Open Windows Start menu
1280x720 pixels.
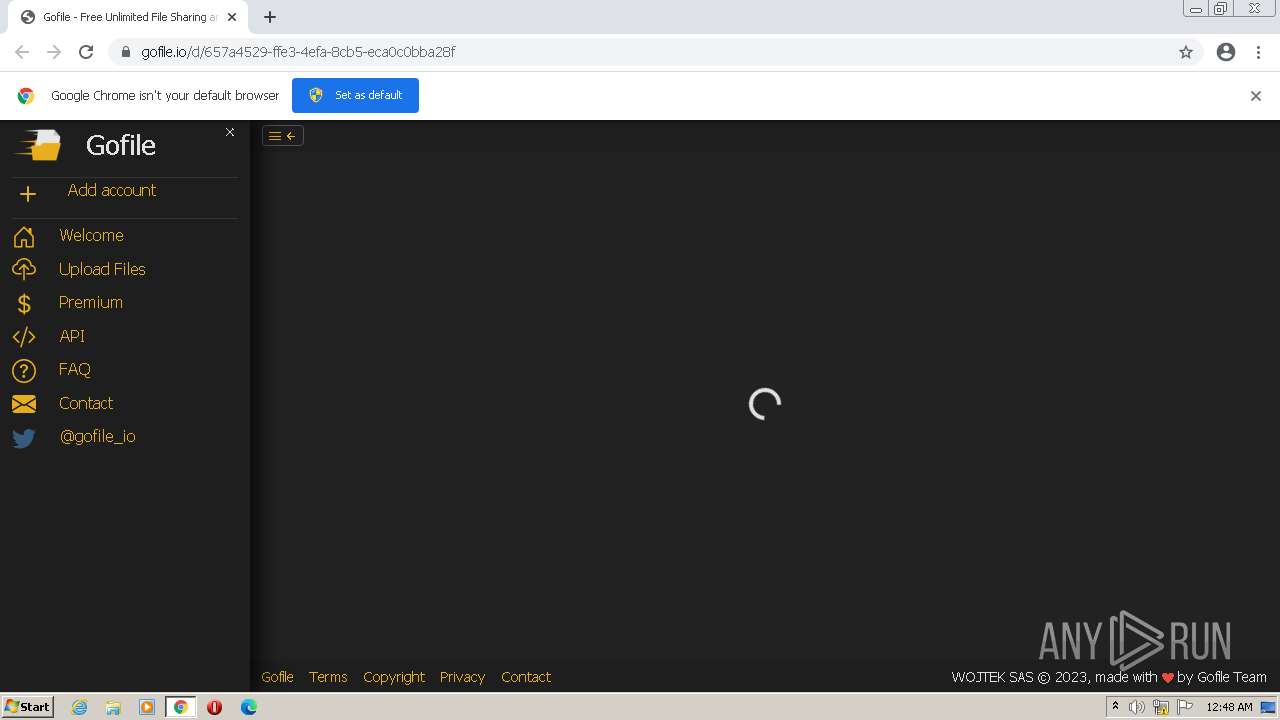(28, 707)
